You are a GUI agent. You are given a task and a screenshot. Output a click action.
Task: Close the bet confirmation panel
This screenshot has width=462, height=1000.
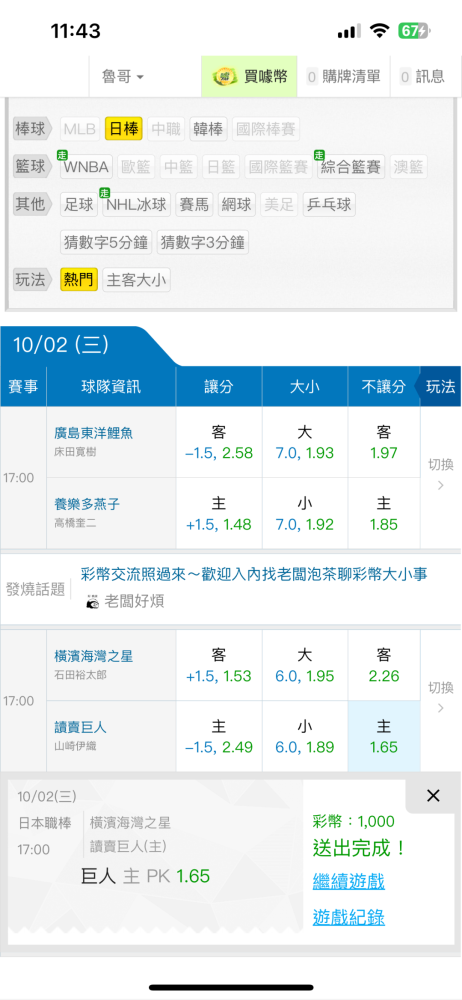click(x=433, y=795)
